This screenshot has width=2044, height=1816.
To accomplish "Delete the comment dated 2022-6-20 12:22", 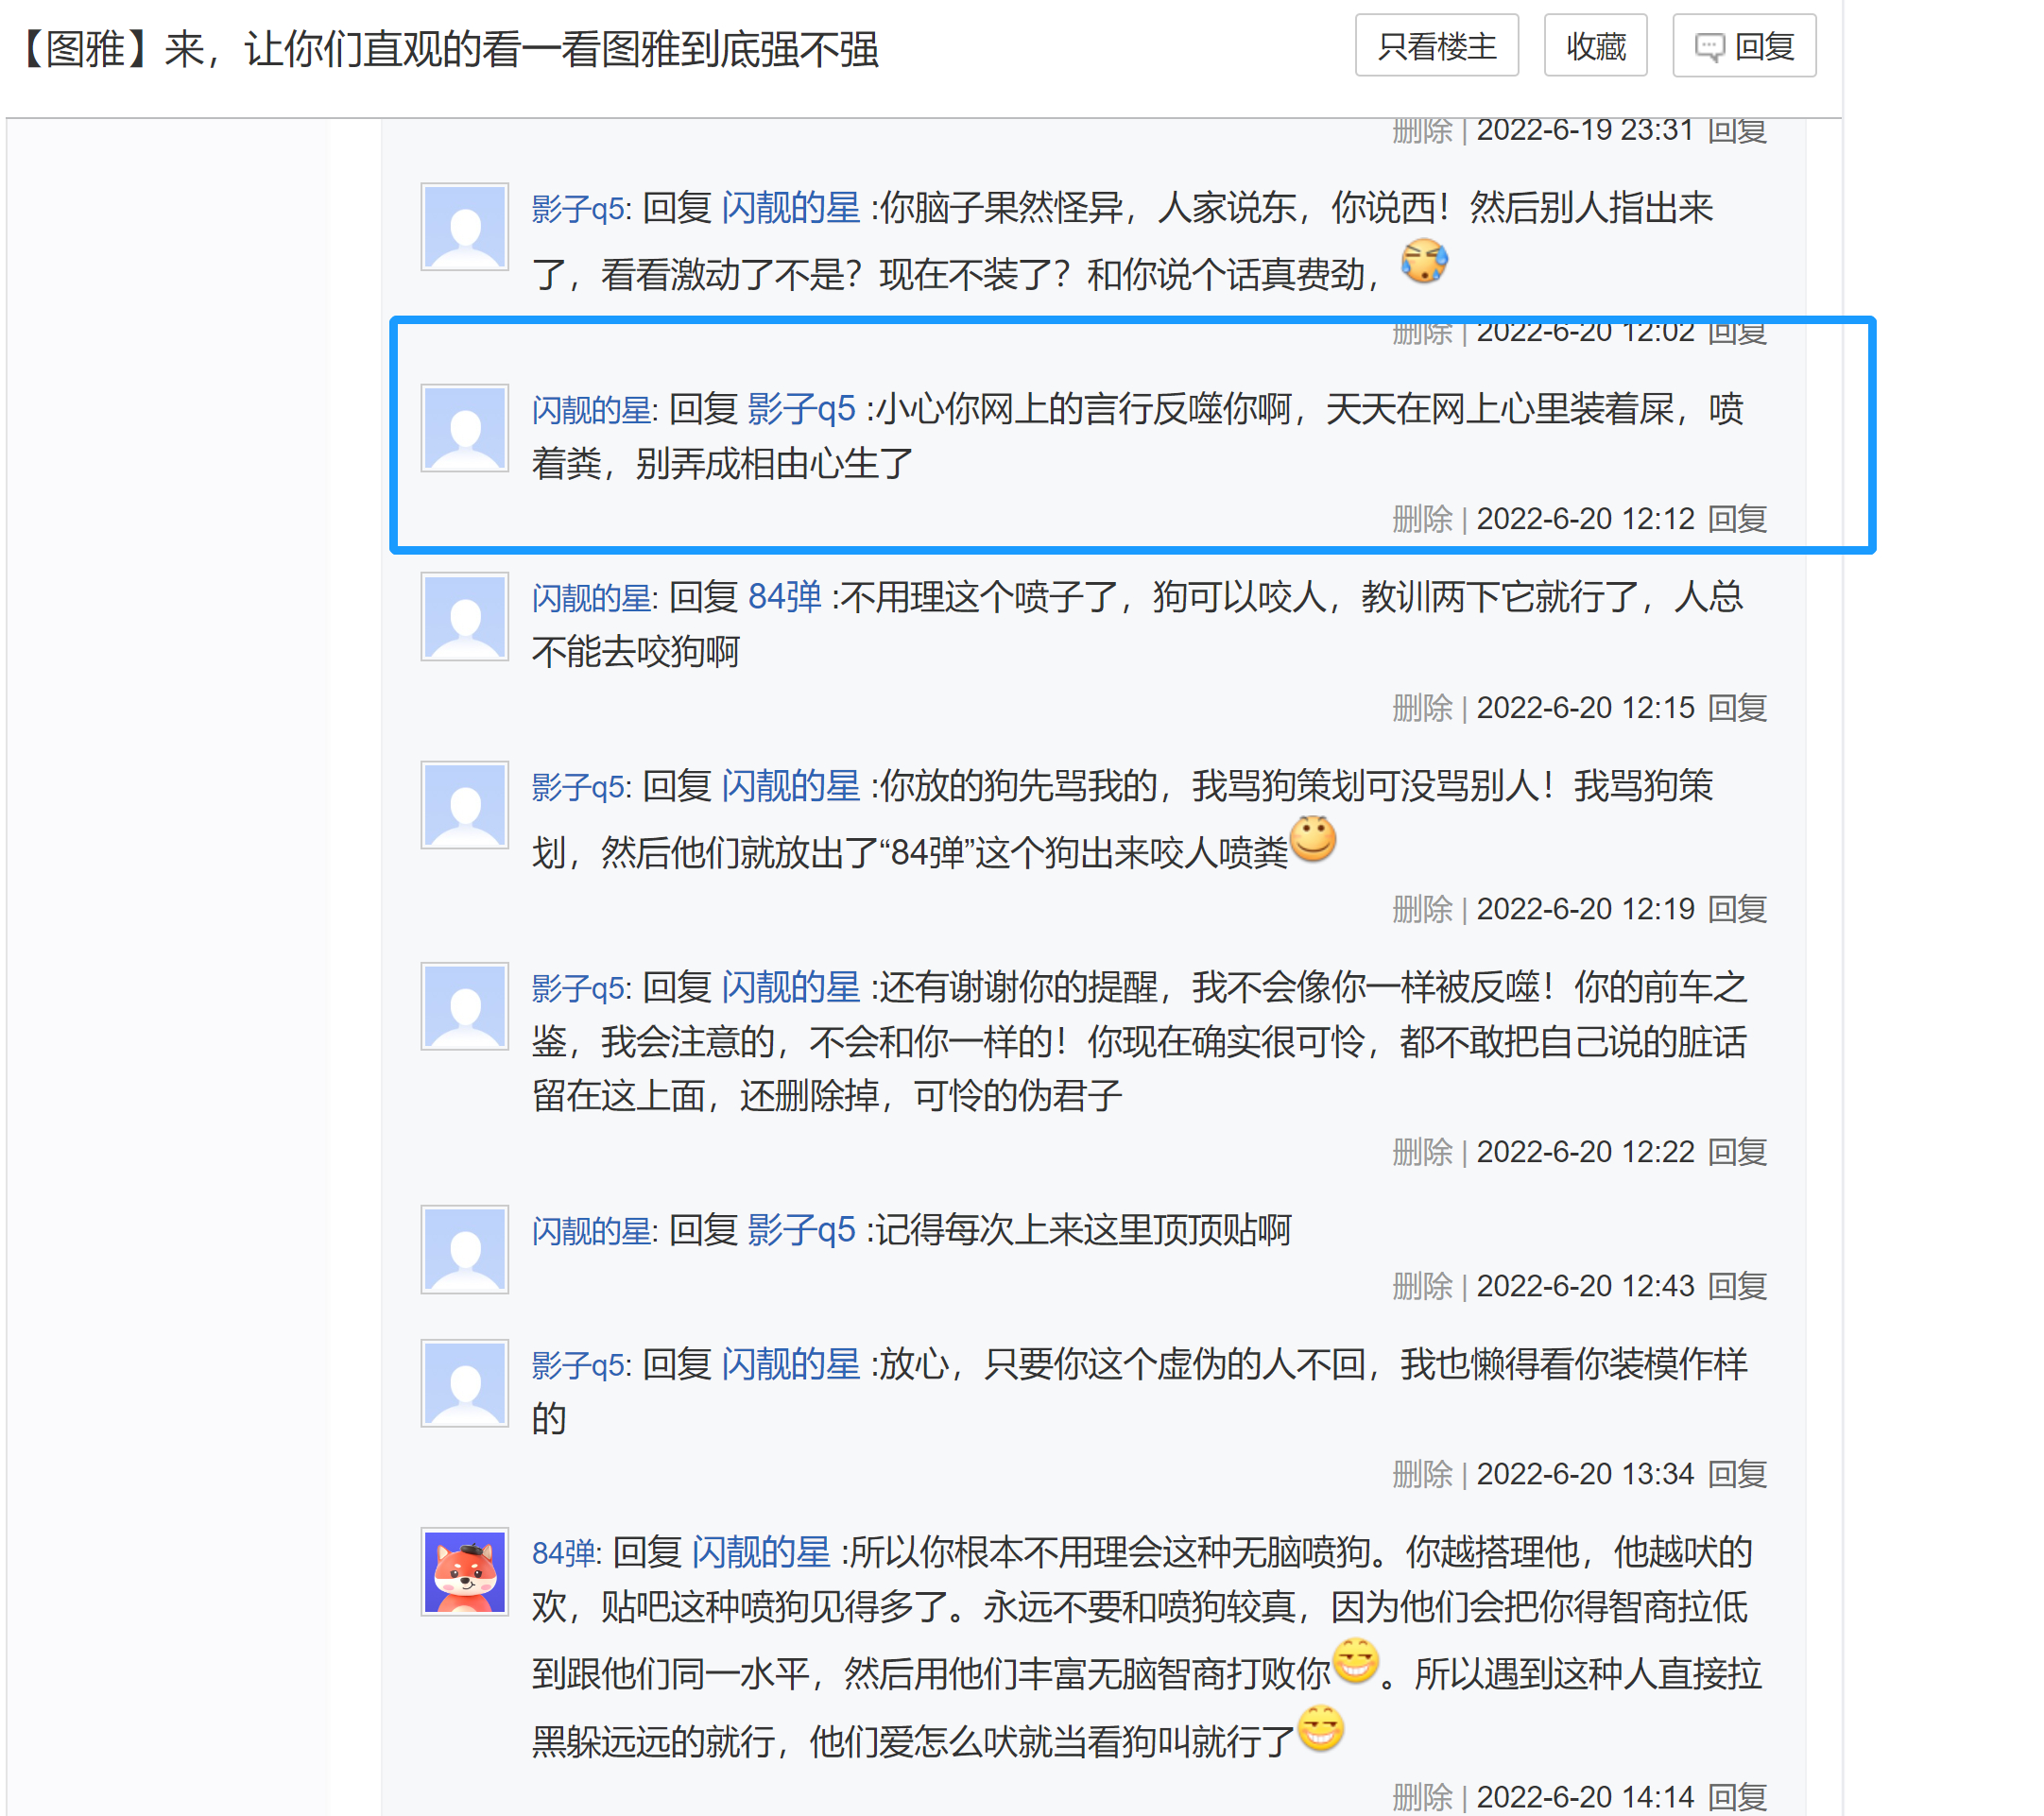I will click(1422, 1152).
